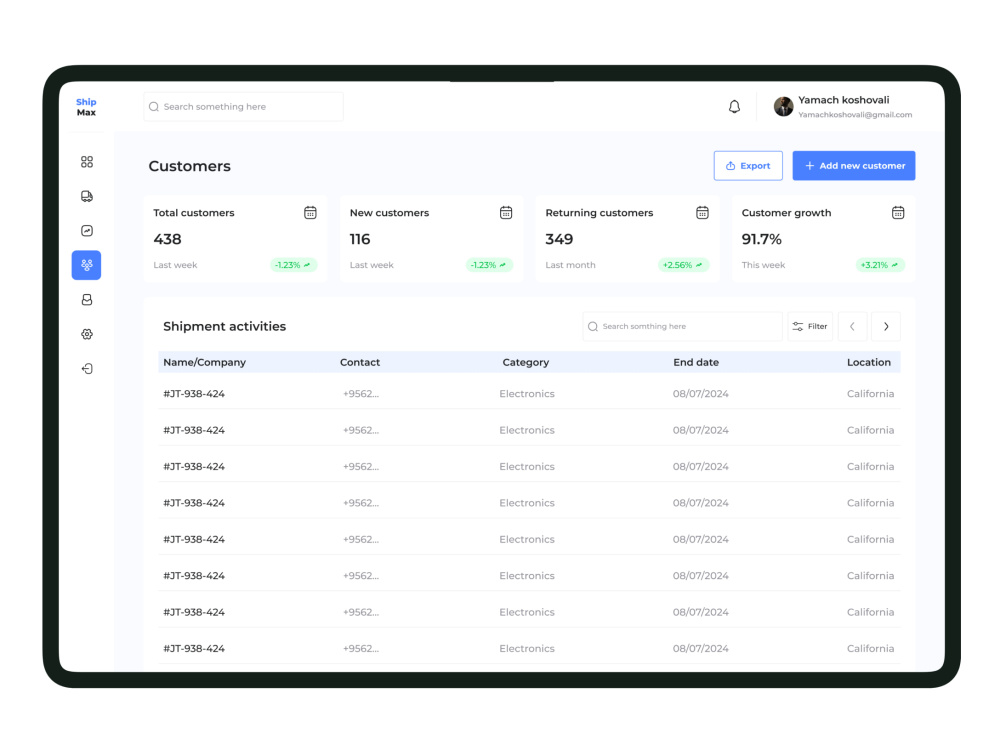
Task: Click the Add new customer button
Action: (854, 165)
